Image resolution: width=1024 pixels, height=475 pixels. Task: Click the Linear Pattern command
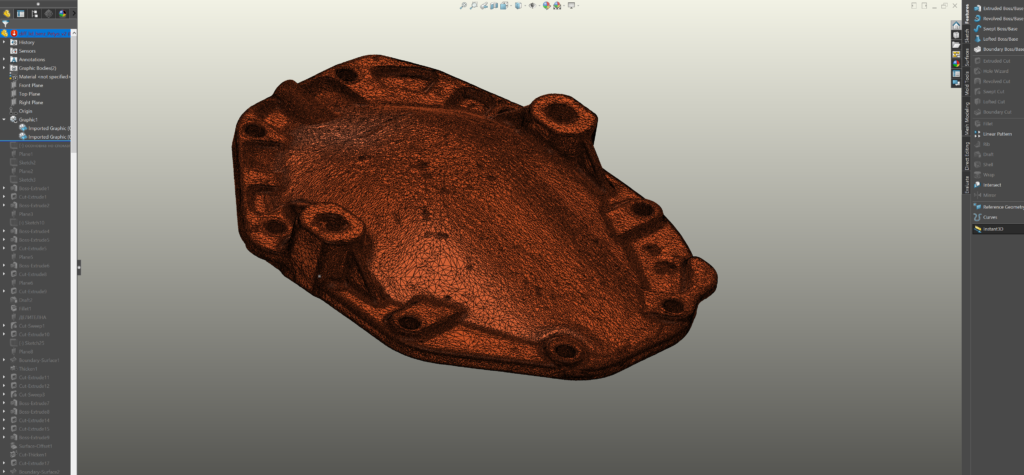(x=993, y=134)
